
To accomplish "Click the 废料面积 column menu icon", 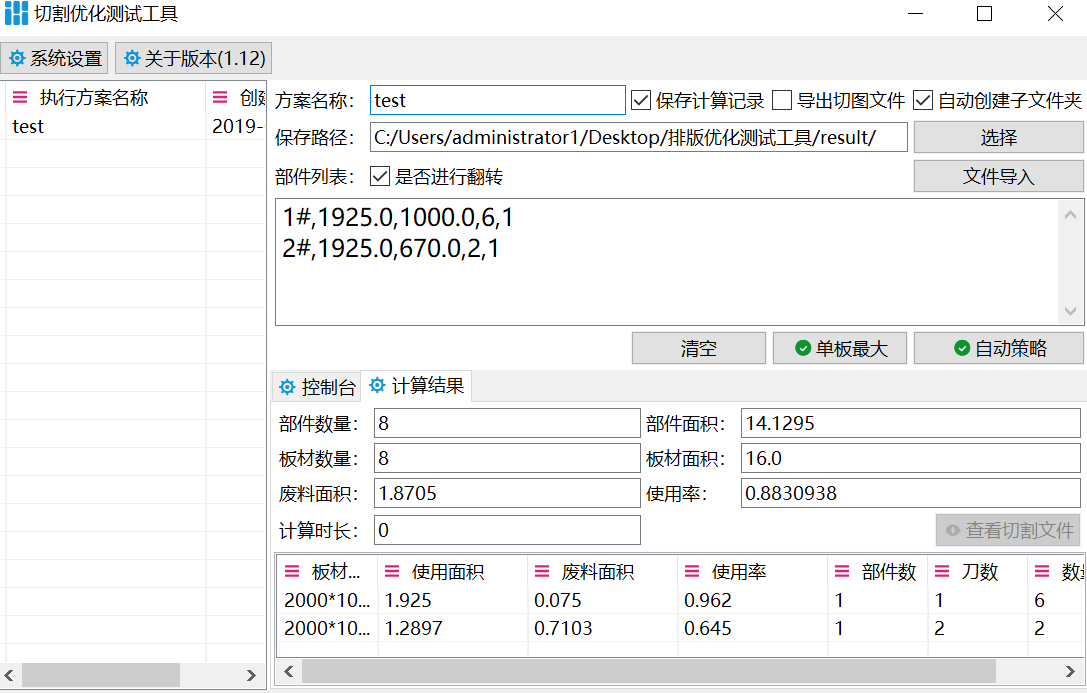I will pos(542,572).
